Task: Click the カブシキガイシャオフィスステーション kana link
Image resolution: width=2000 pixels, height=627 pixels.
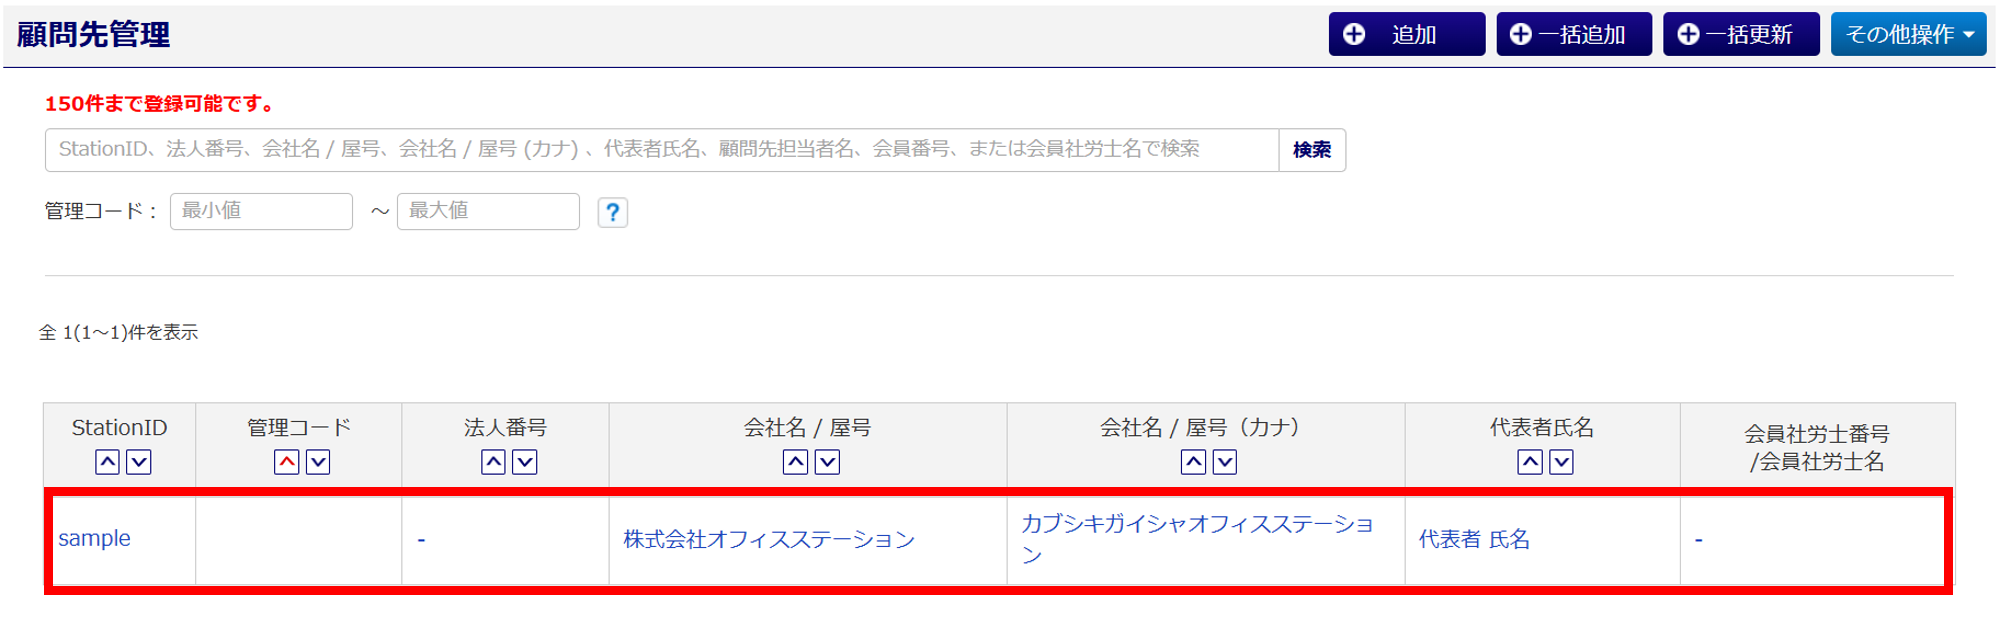Action: pos(1197,539)
